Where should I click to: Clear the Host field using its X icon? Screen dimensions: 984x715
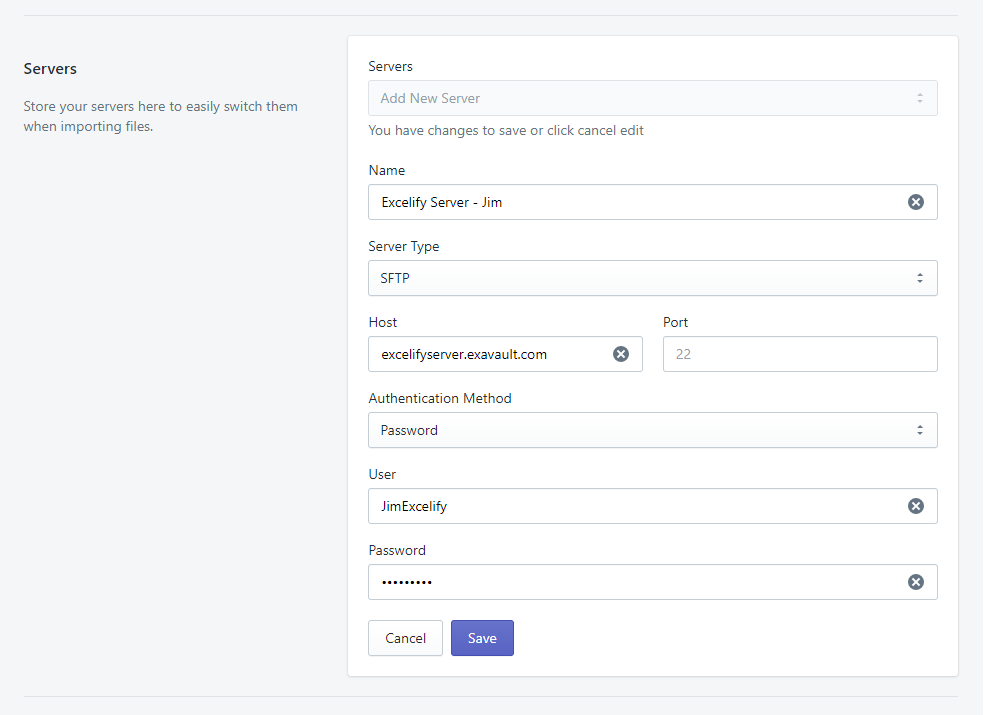click(x=620, y=354)
